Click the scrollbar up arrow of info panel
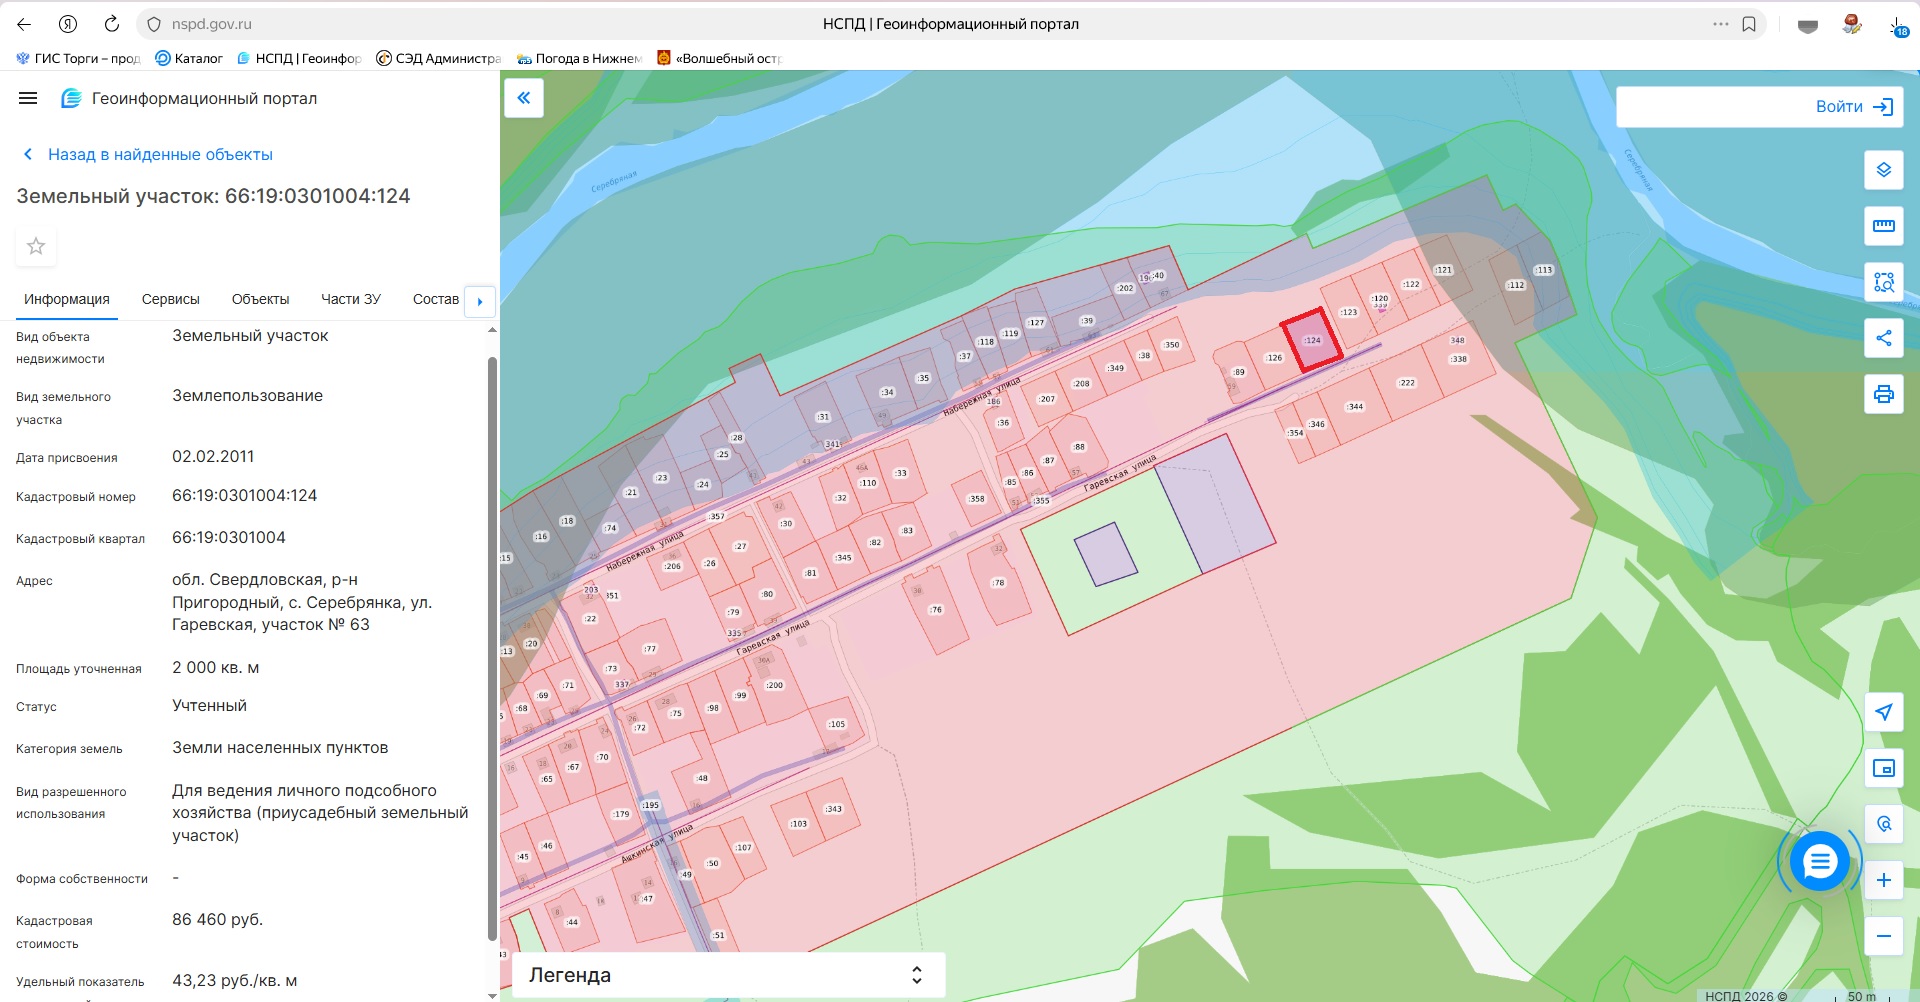 pyautogui.click(x=492, y=330)
